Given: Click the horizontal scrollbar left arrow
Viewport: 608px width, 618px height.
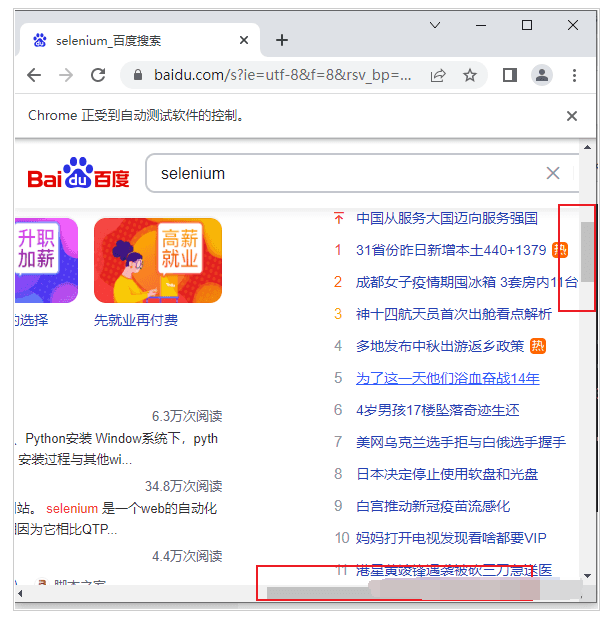Looking at the screenshot, I should coord(20,593).
